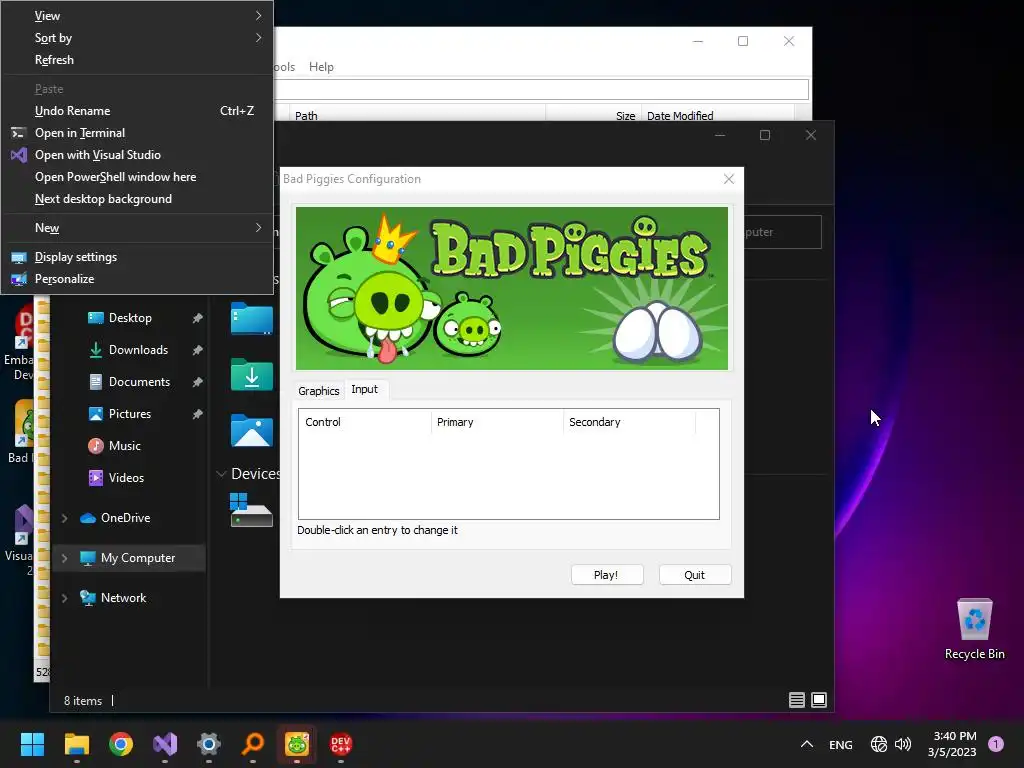The width and height of the screenshot is (1024, 768).
Task: Open Display settings from context menu
Action: coord(136,257)
